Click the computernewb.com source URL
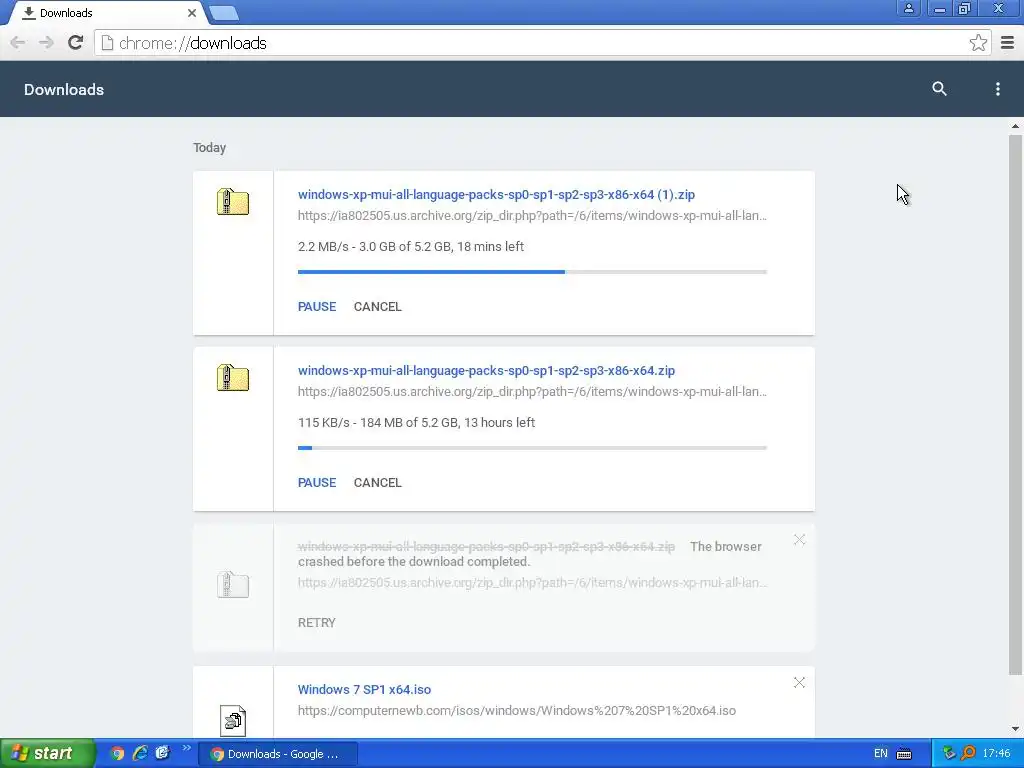The image size is (1024, 768). coord(517,711)
